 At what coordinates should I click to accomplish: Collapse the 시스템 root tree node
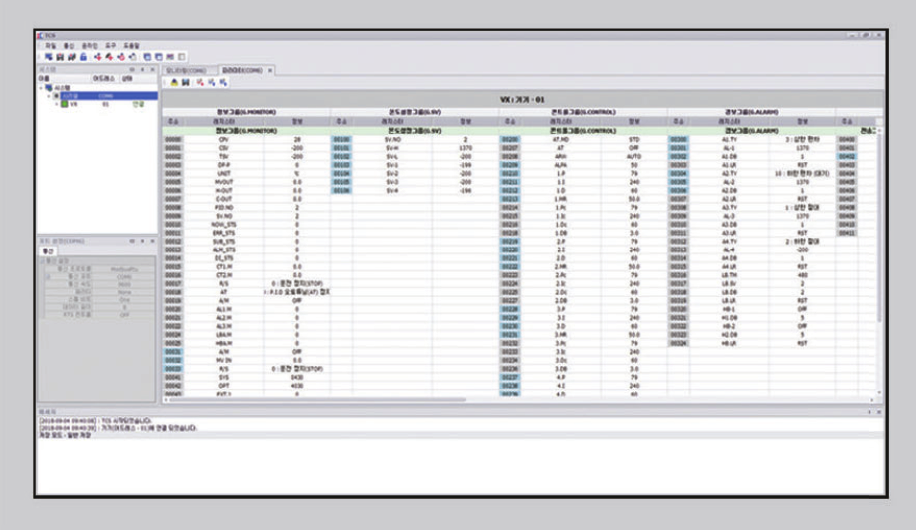[x=41, y=87]
